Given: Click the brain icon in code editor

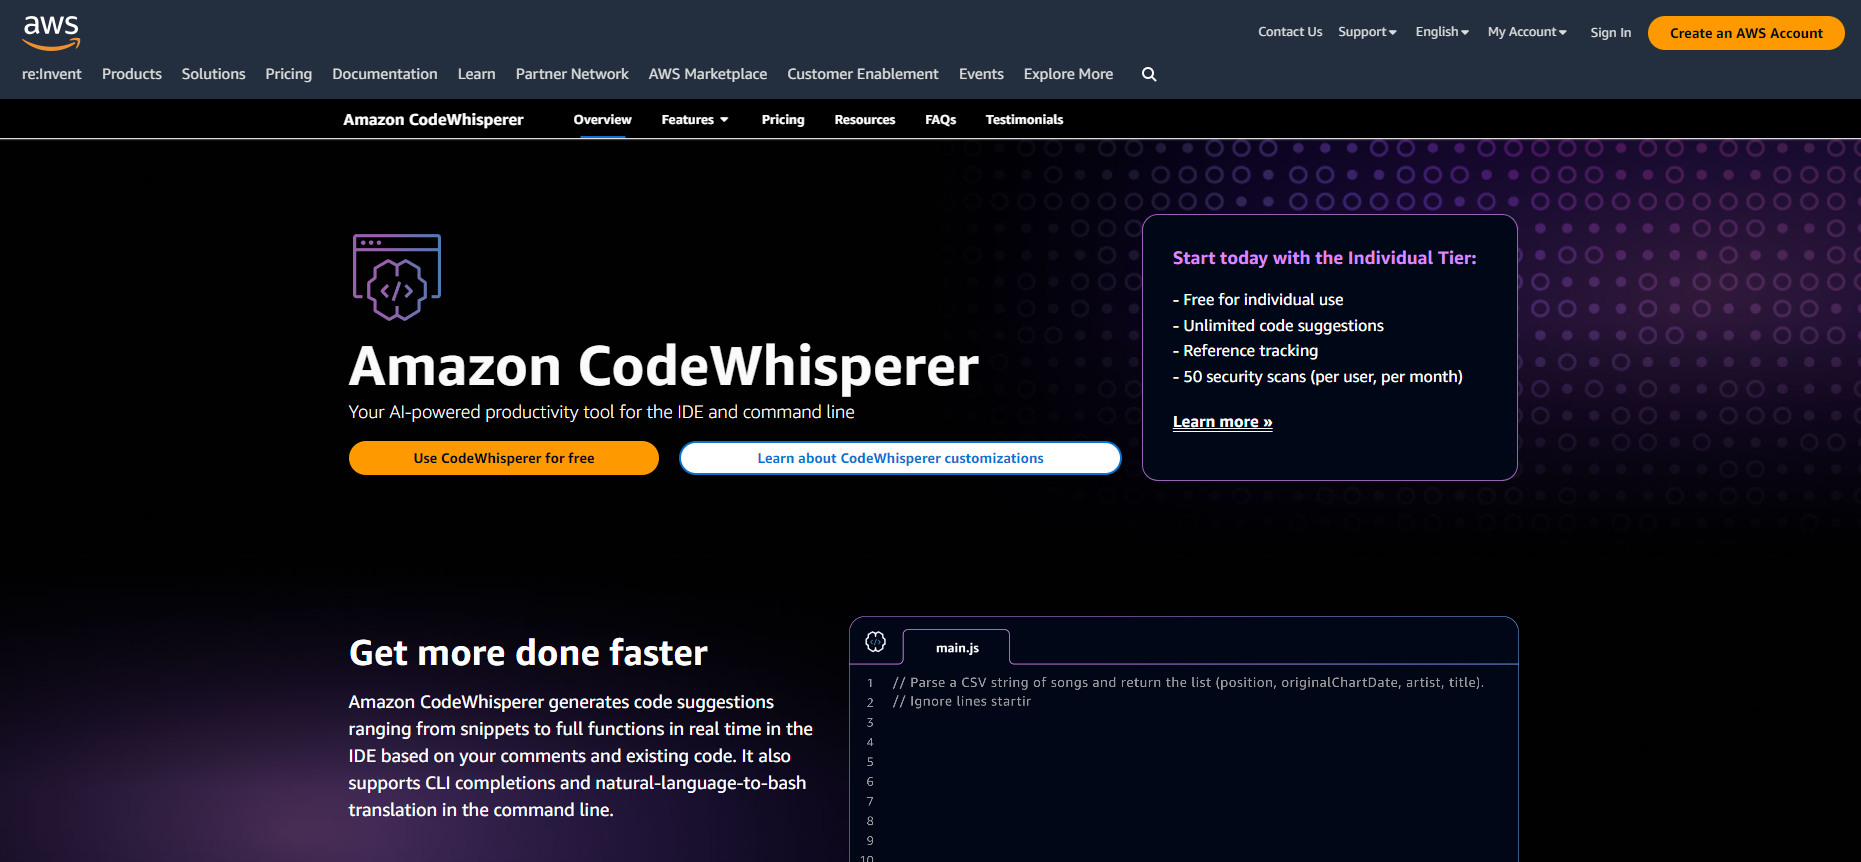Looking at the screenshot, I should tap(876, 642).
